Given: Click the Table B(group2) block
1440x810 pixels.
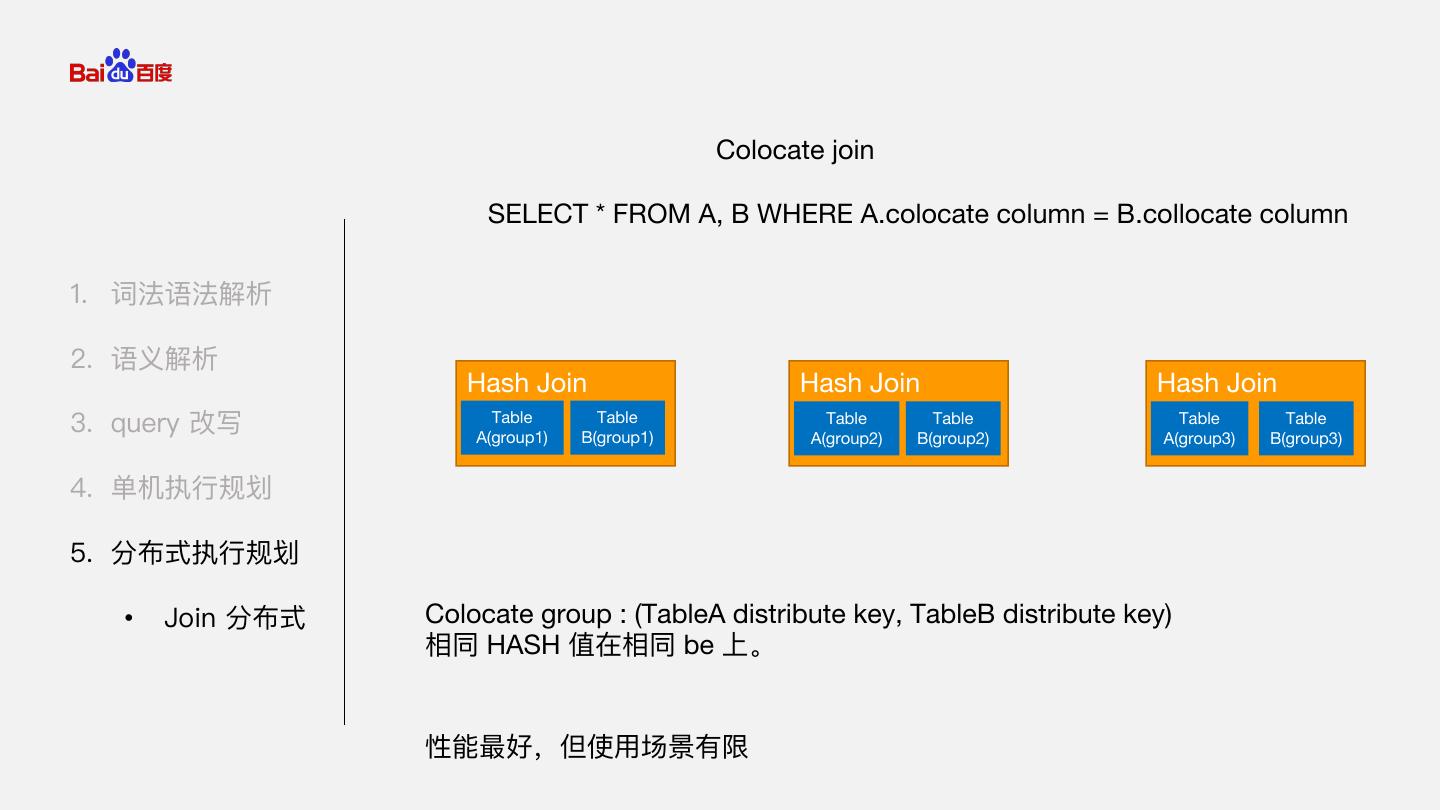Looking at the screenshot, I should (x=953, y=428).
